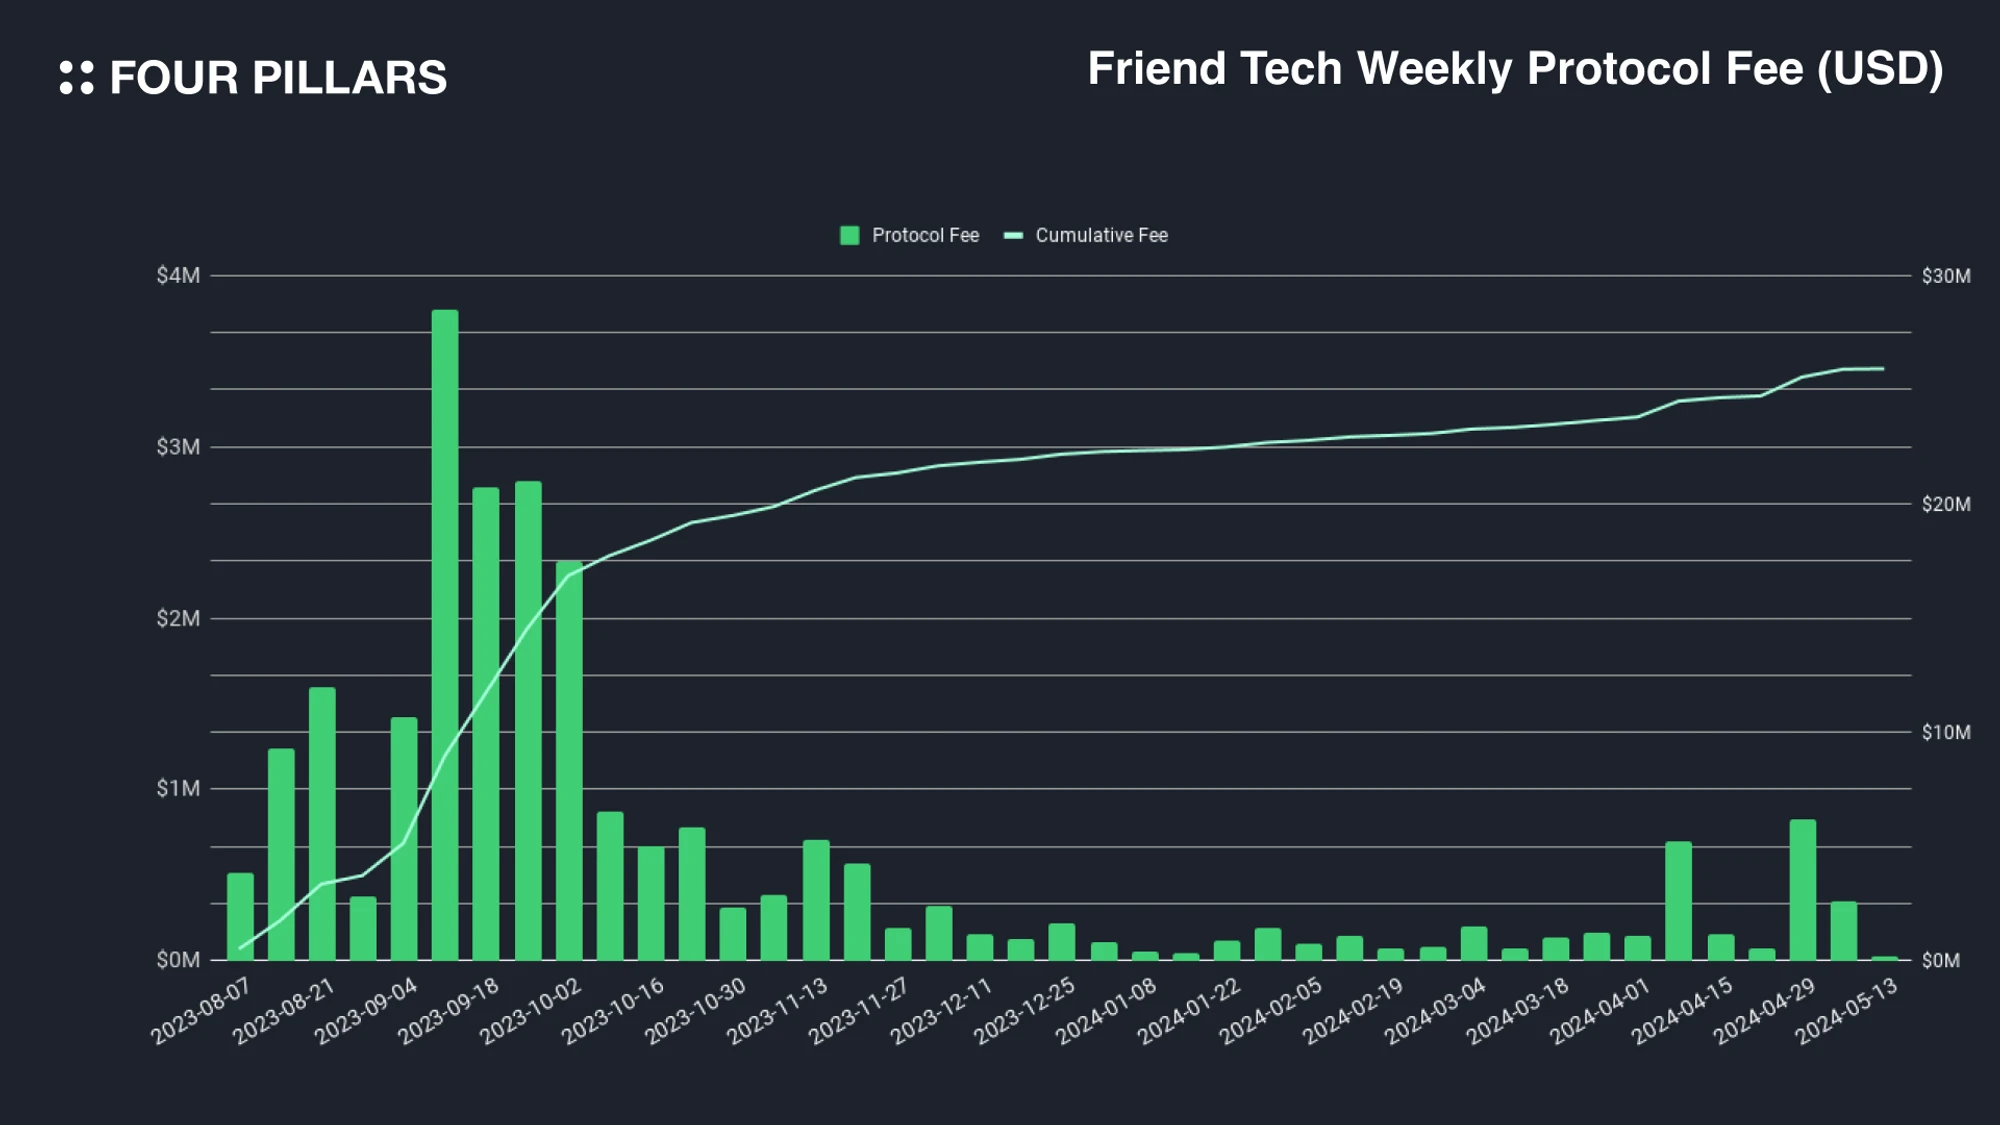Click the Protocol Fee legend swatch
This screenshot has height=1125, width=2000.
[x=849, y=236]
